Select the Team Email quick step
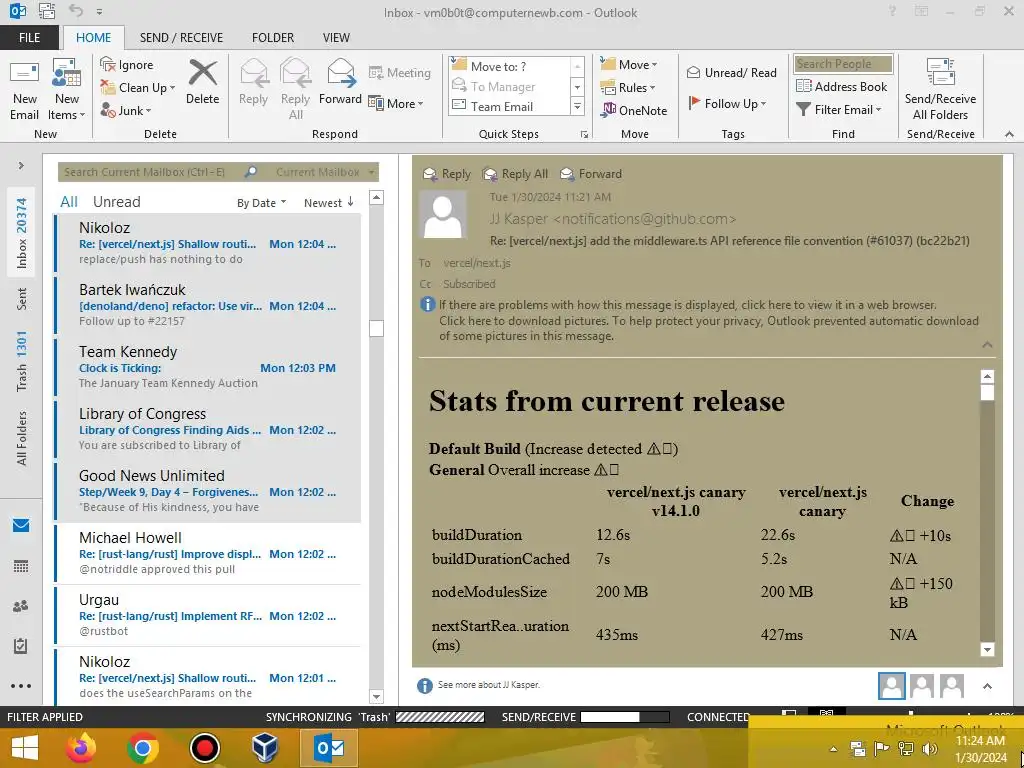1024x768 pixels. click(510, 106)
